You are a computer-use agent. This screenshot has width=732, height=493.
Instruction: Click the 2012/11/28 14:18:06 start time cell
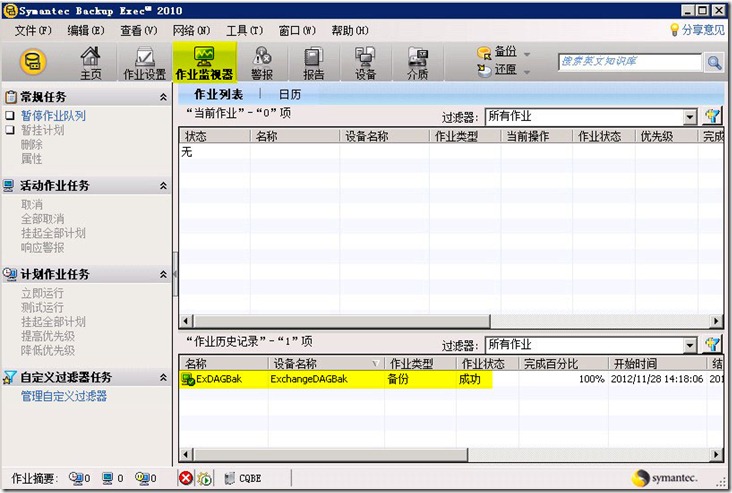pos(657,379)
